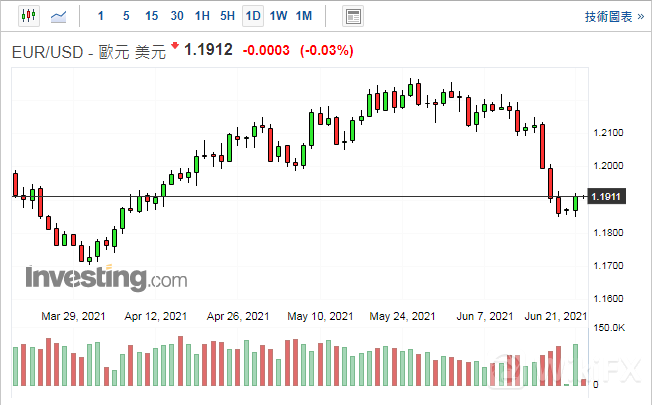Image resolution: width=652 pixels, height=405 pixels.
Task: Set chart interval to 1M
Action: (304, 16)
